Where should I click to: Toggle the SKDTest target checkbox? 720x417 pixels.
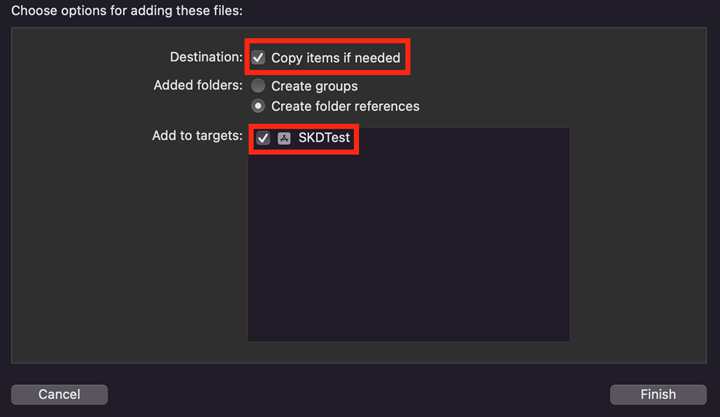tap(263, 138)
